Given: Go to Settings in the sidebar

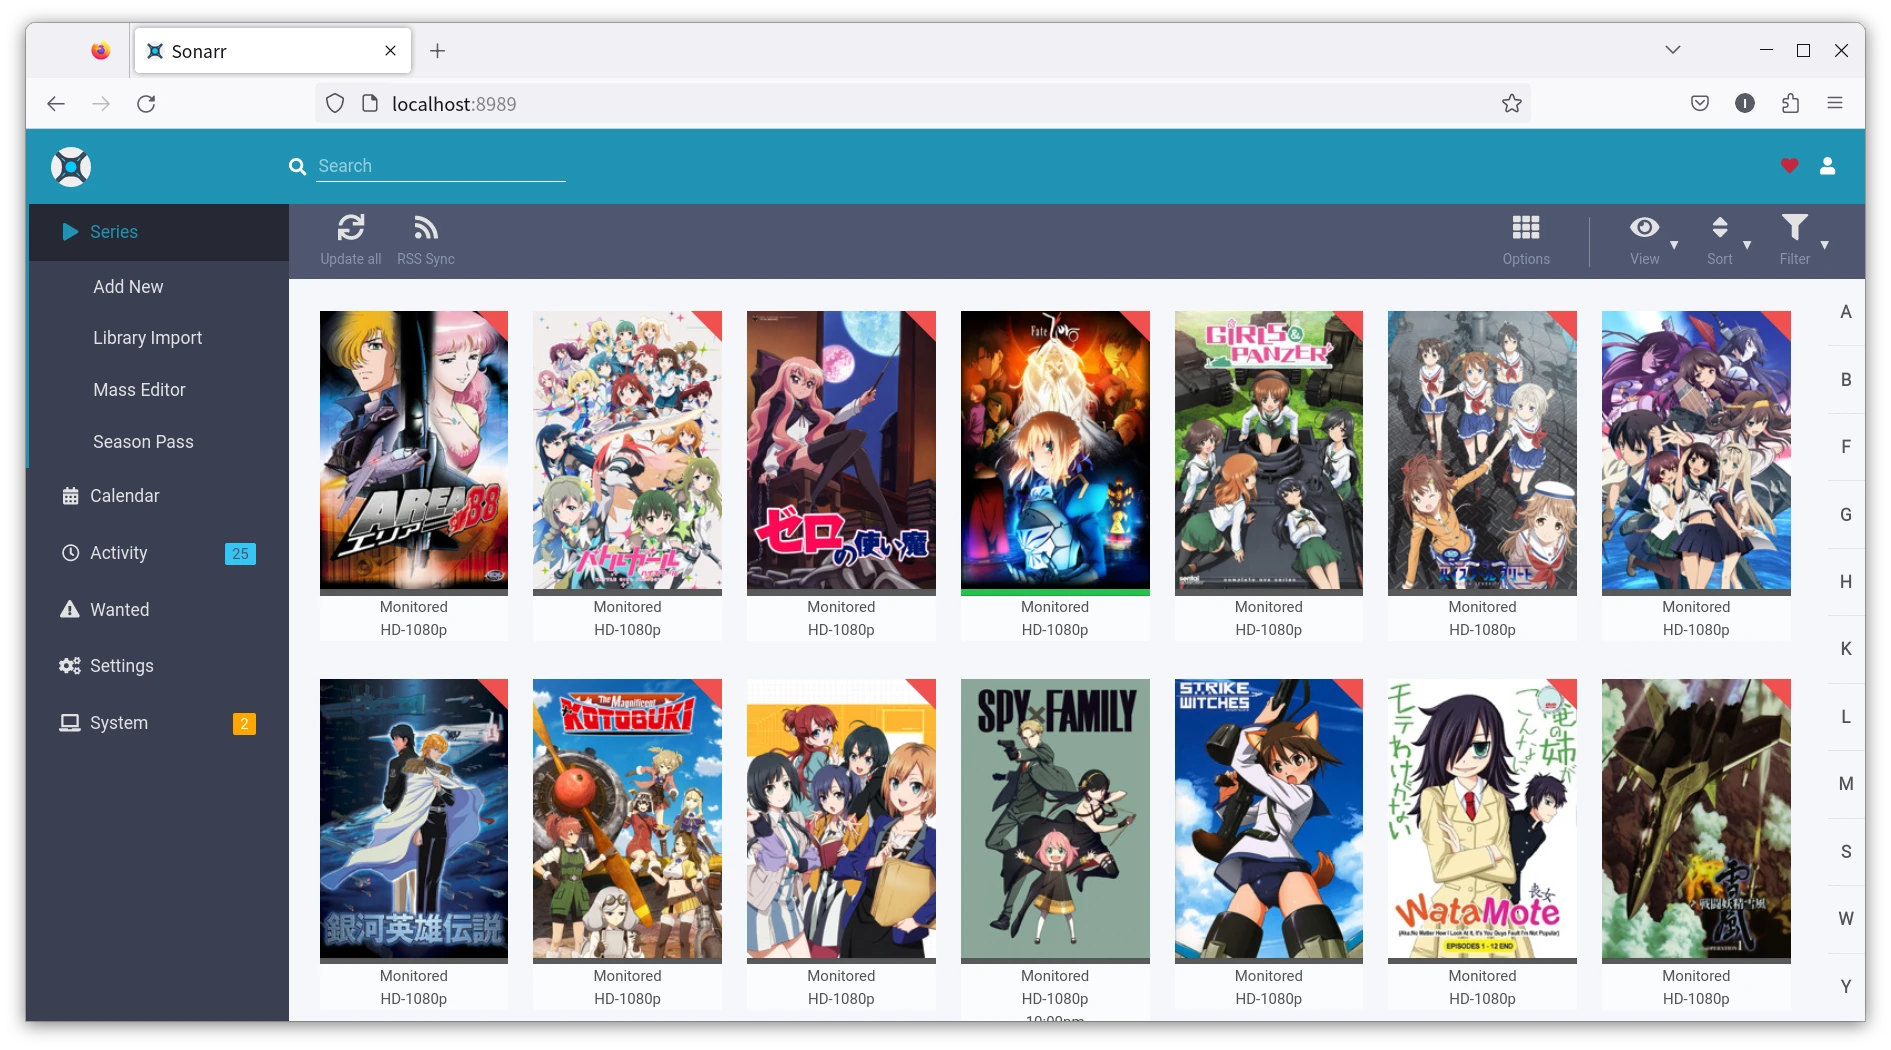Looking at the screenshot, I should [121, 666].
